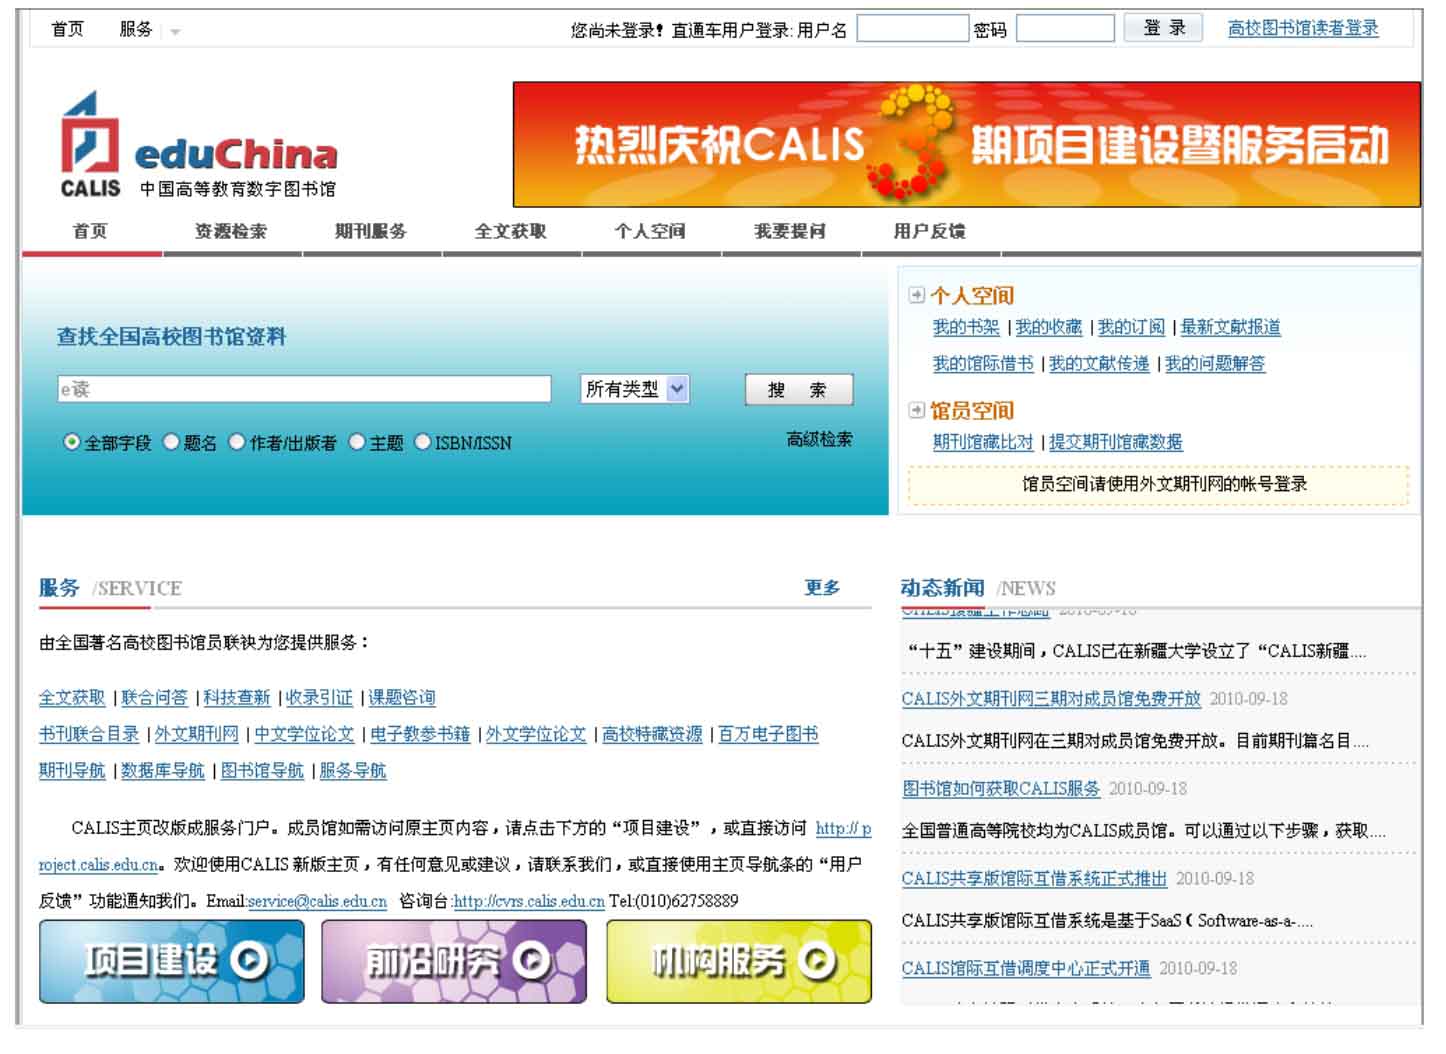Click the library search text field
Viewport: 1446px width, 1054px height.
[x=304, y=389]
